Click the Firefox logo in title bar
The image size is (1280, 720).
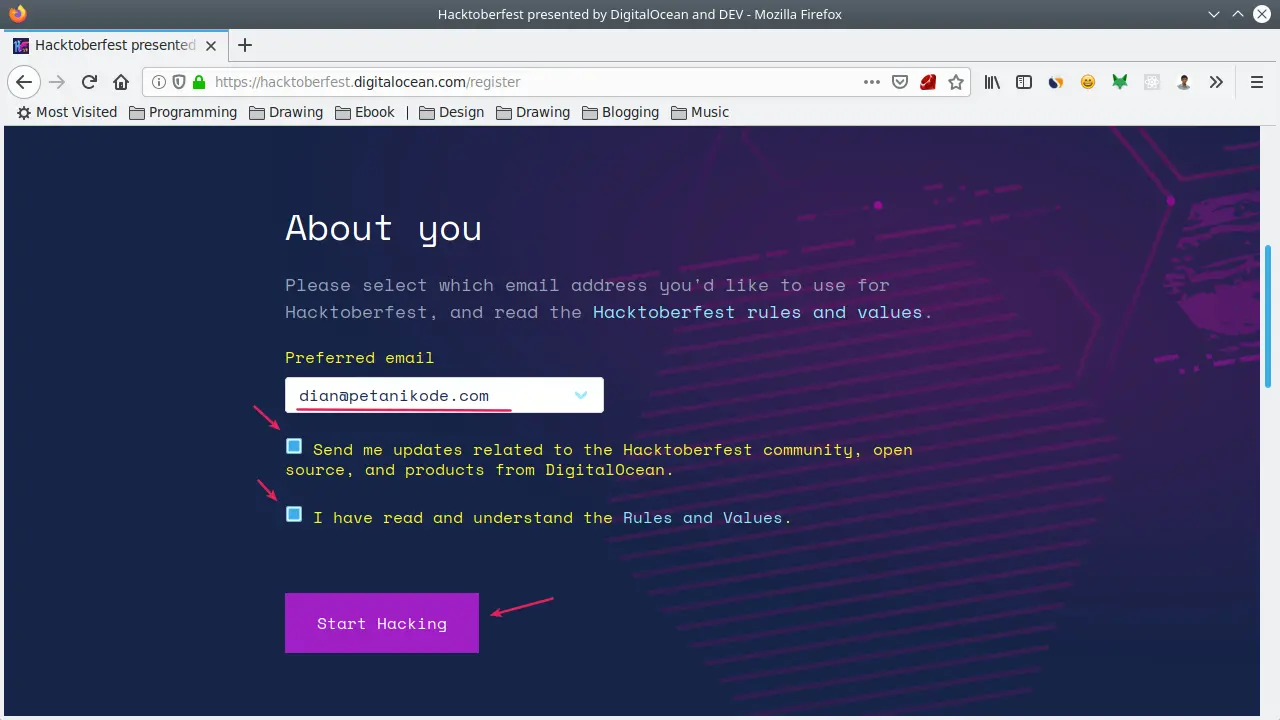click(x=17, y=14)
